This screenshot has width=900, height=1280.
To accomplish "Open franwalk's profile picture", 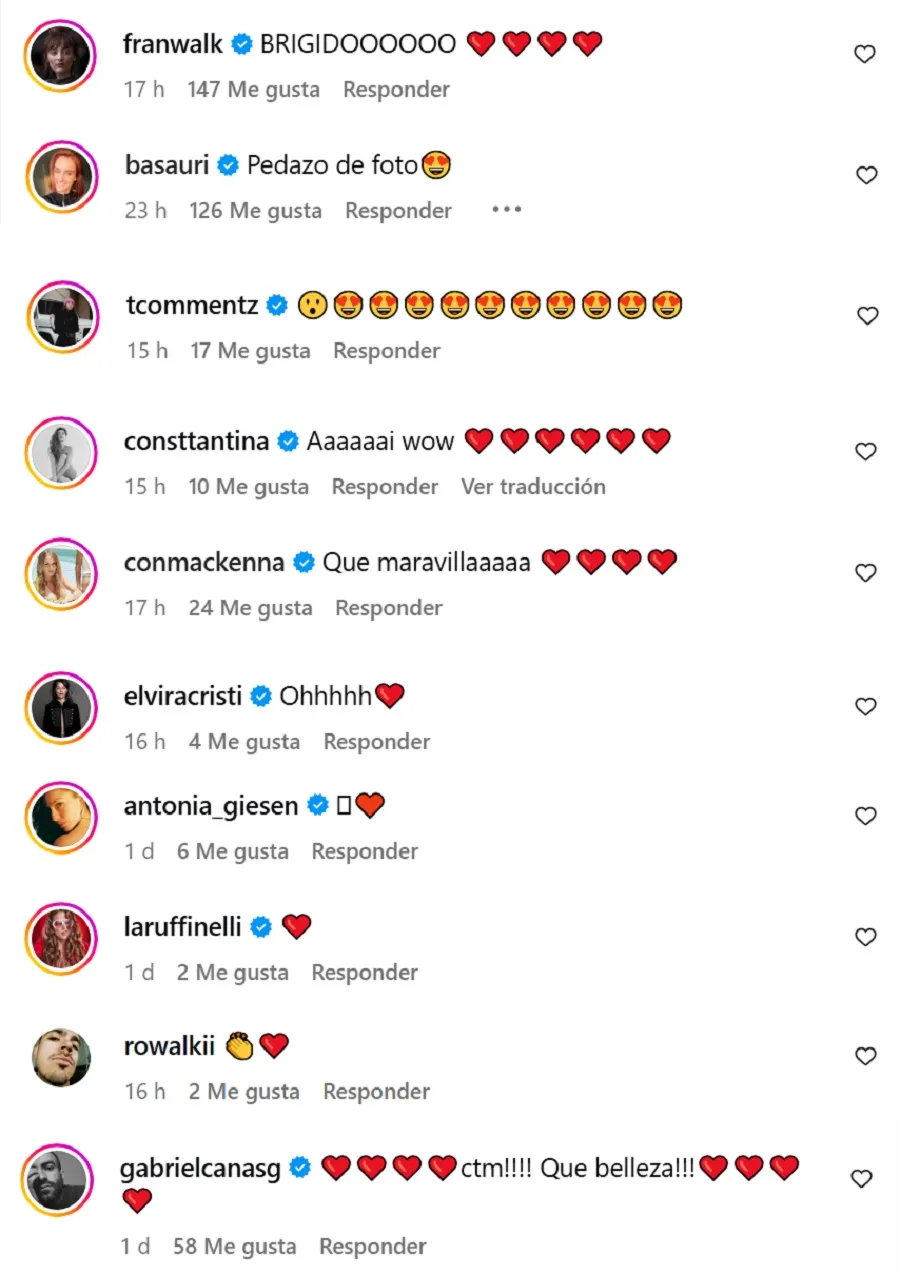I will pos(61,56).
